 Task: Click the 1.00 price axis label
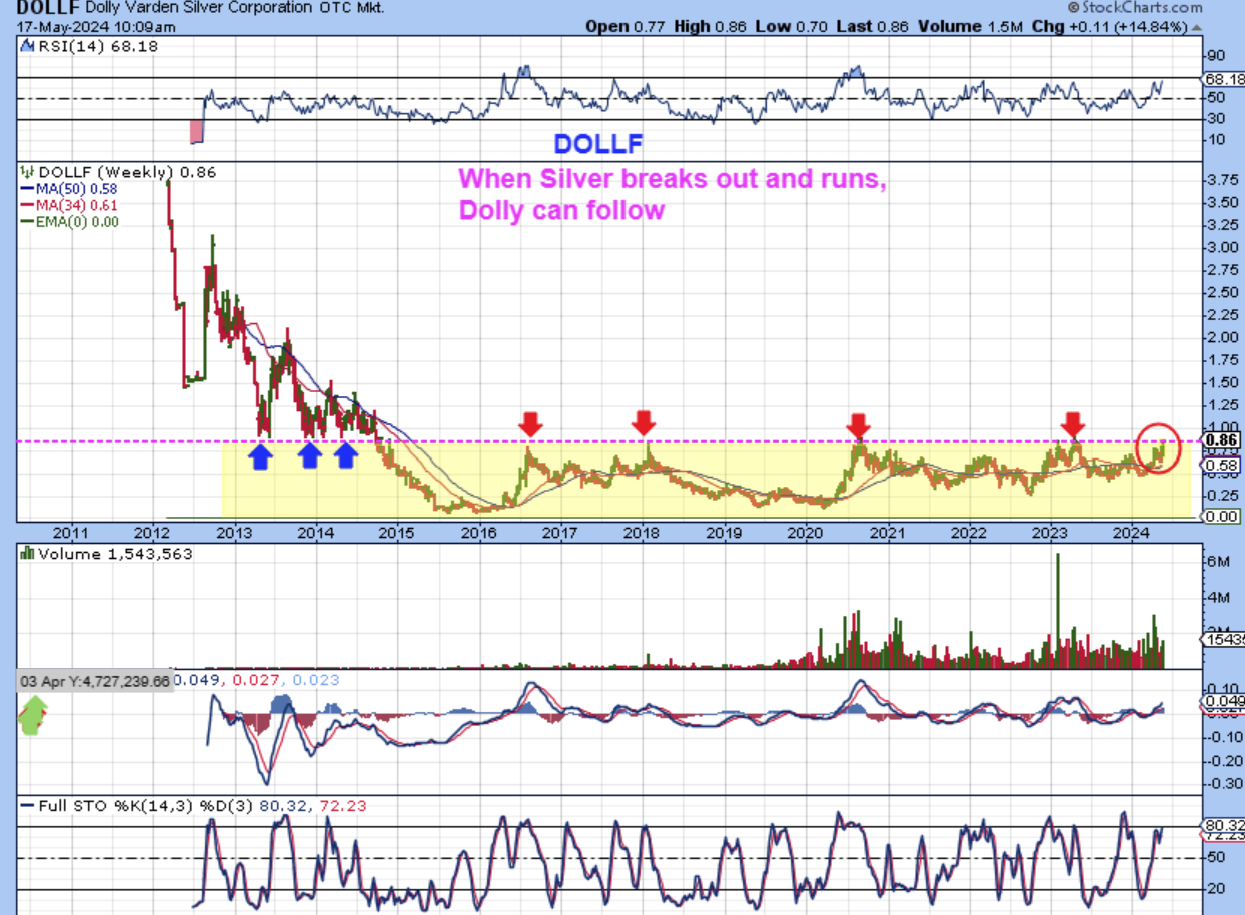(x=1224, y=427)
